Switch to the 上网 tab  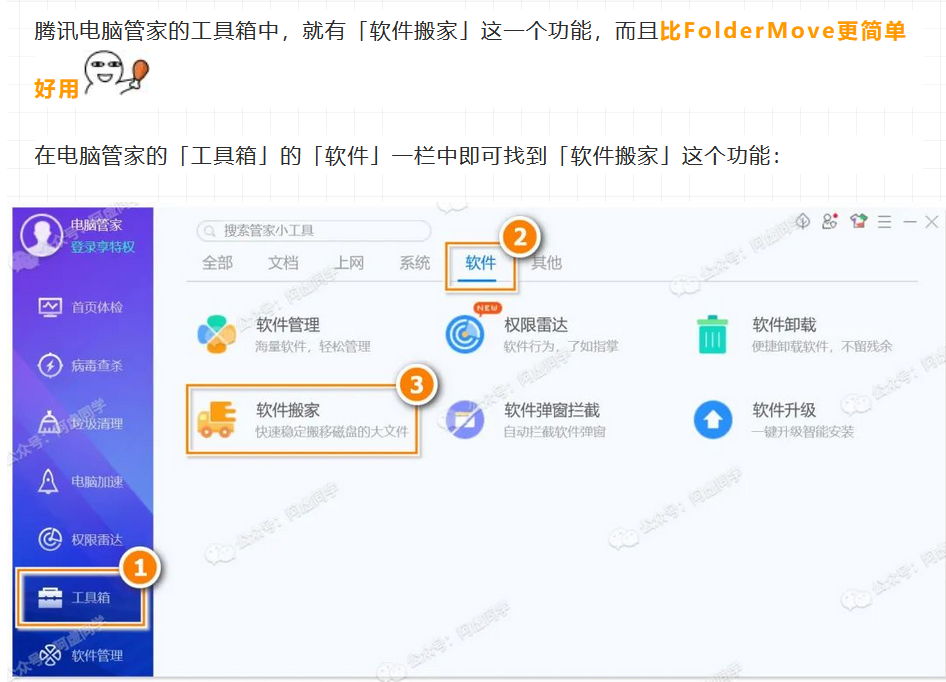tap(349, 263)
